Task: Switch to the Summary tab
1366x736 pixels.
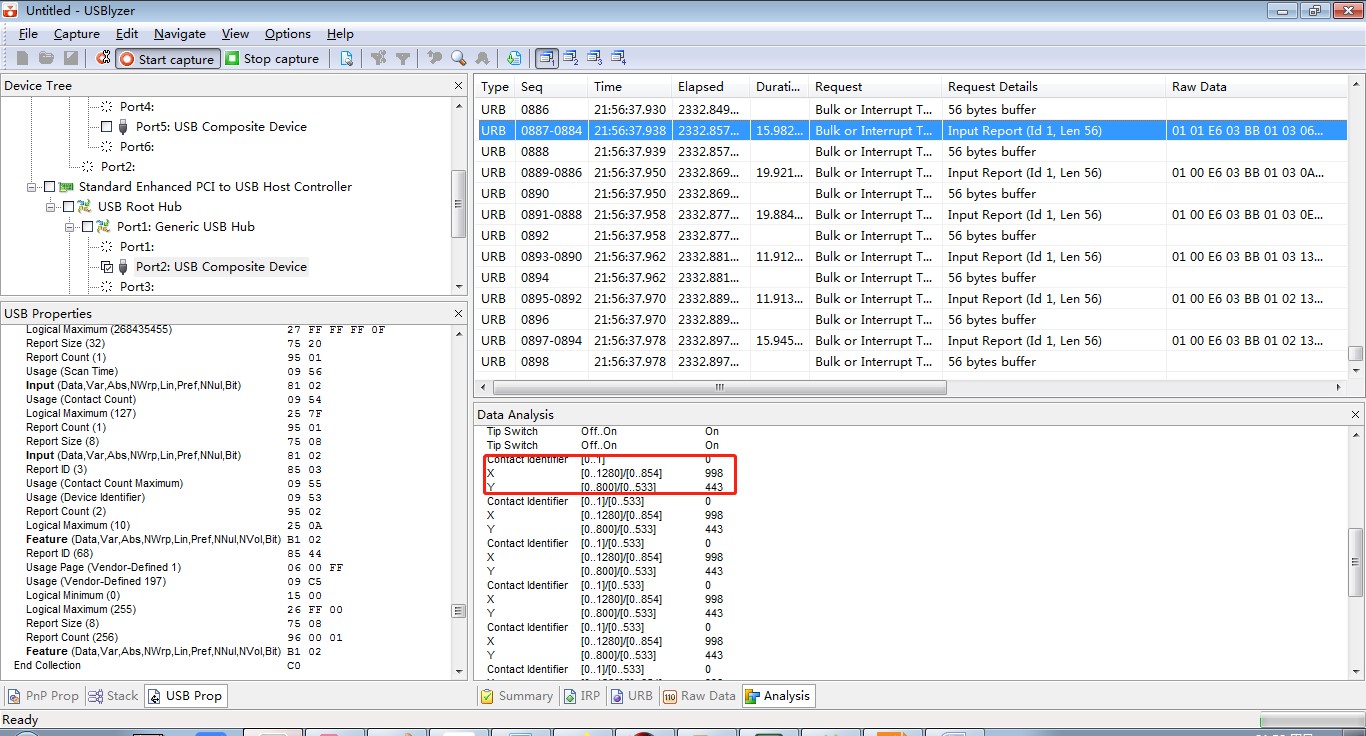Action: (517, 696)
